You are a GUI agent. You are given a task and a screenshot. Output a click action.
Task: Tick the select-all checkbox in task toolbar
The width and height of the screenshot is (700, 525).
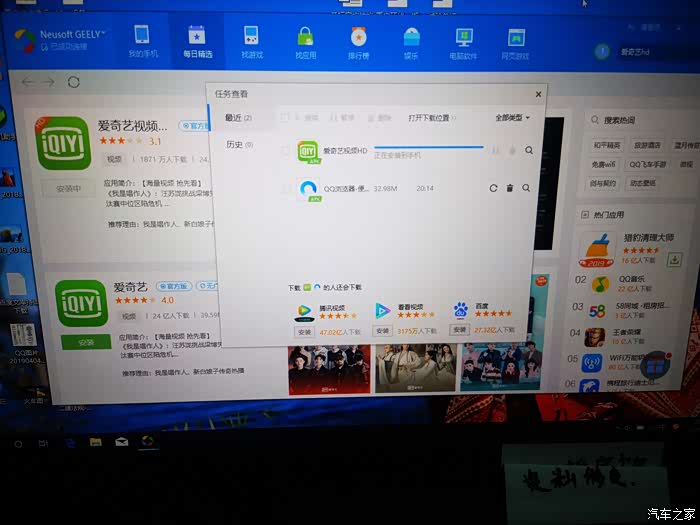(284, 117)
